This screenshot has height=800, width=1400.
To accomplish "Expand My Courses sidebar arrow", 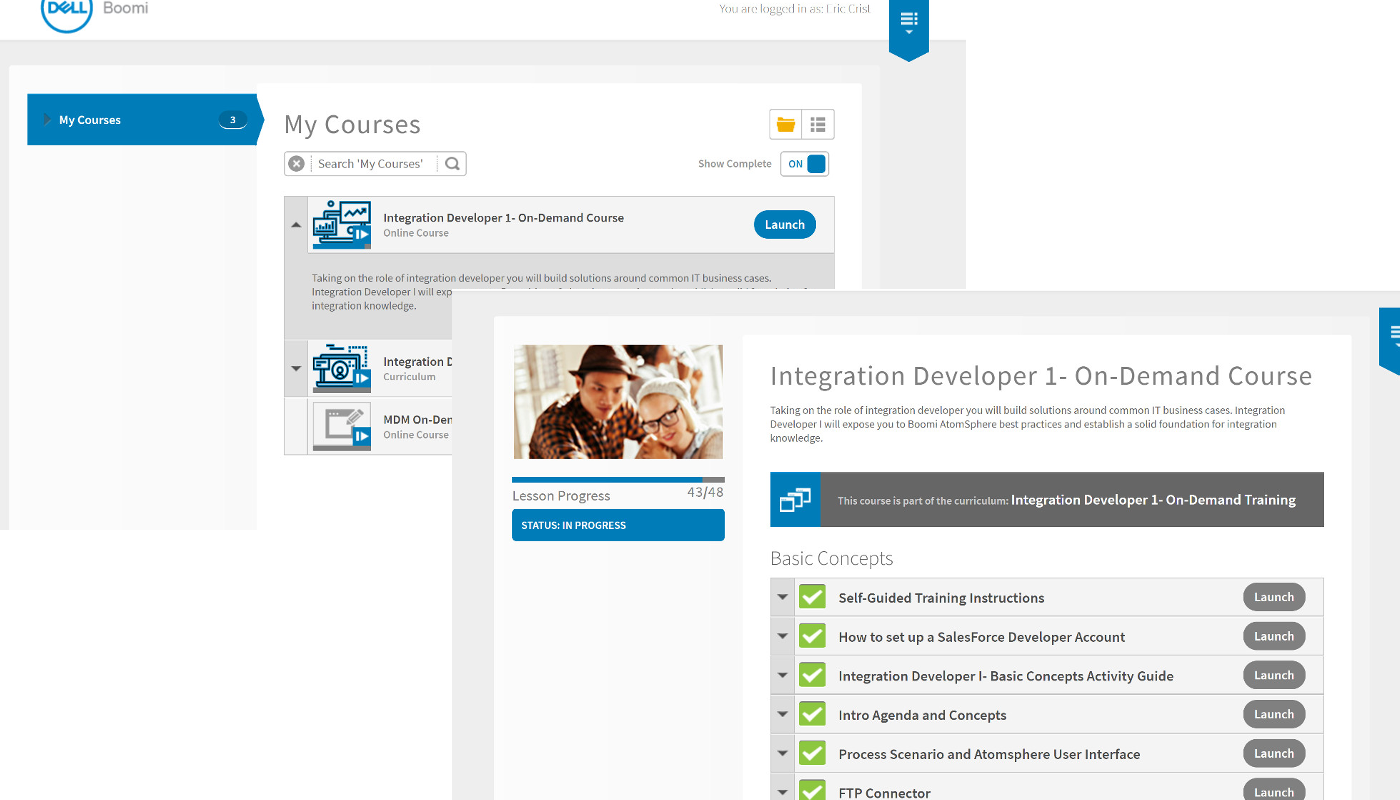I will 47,120.
